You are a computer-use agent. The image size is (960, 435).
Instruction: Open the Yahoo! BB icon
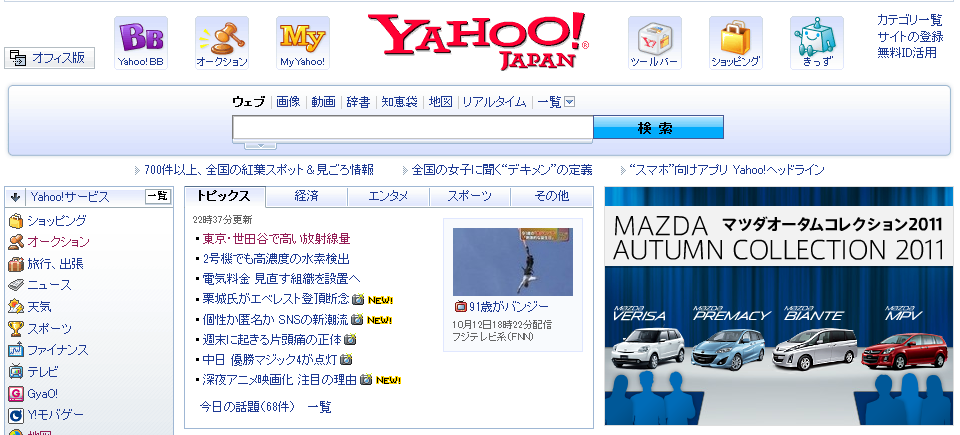[x=140, y=37]
